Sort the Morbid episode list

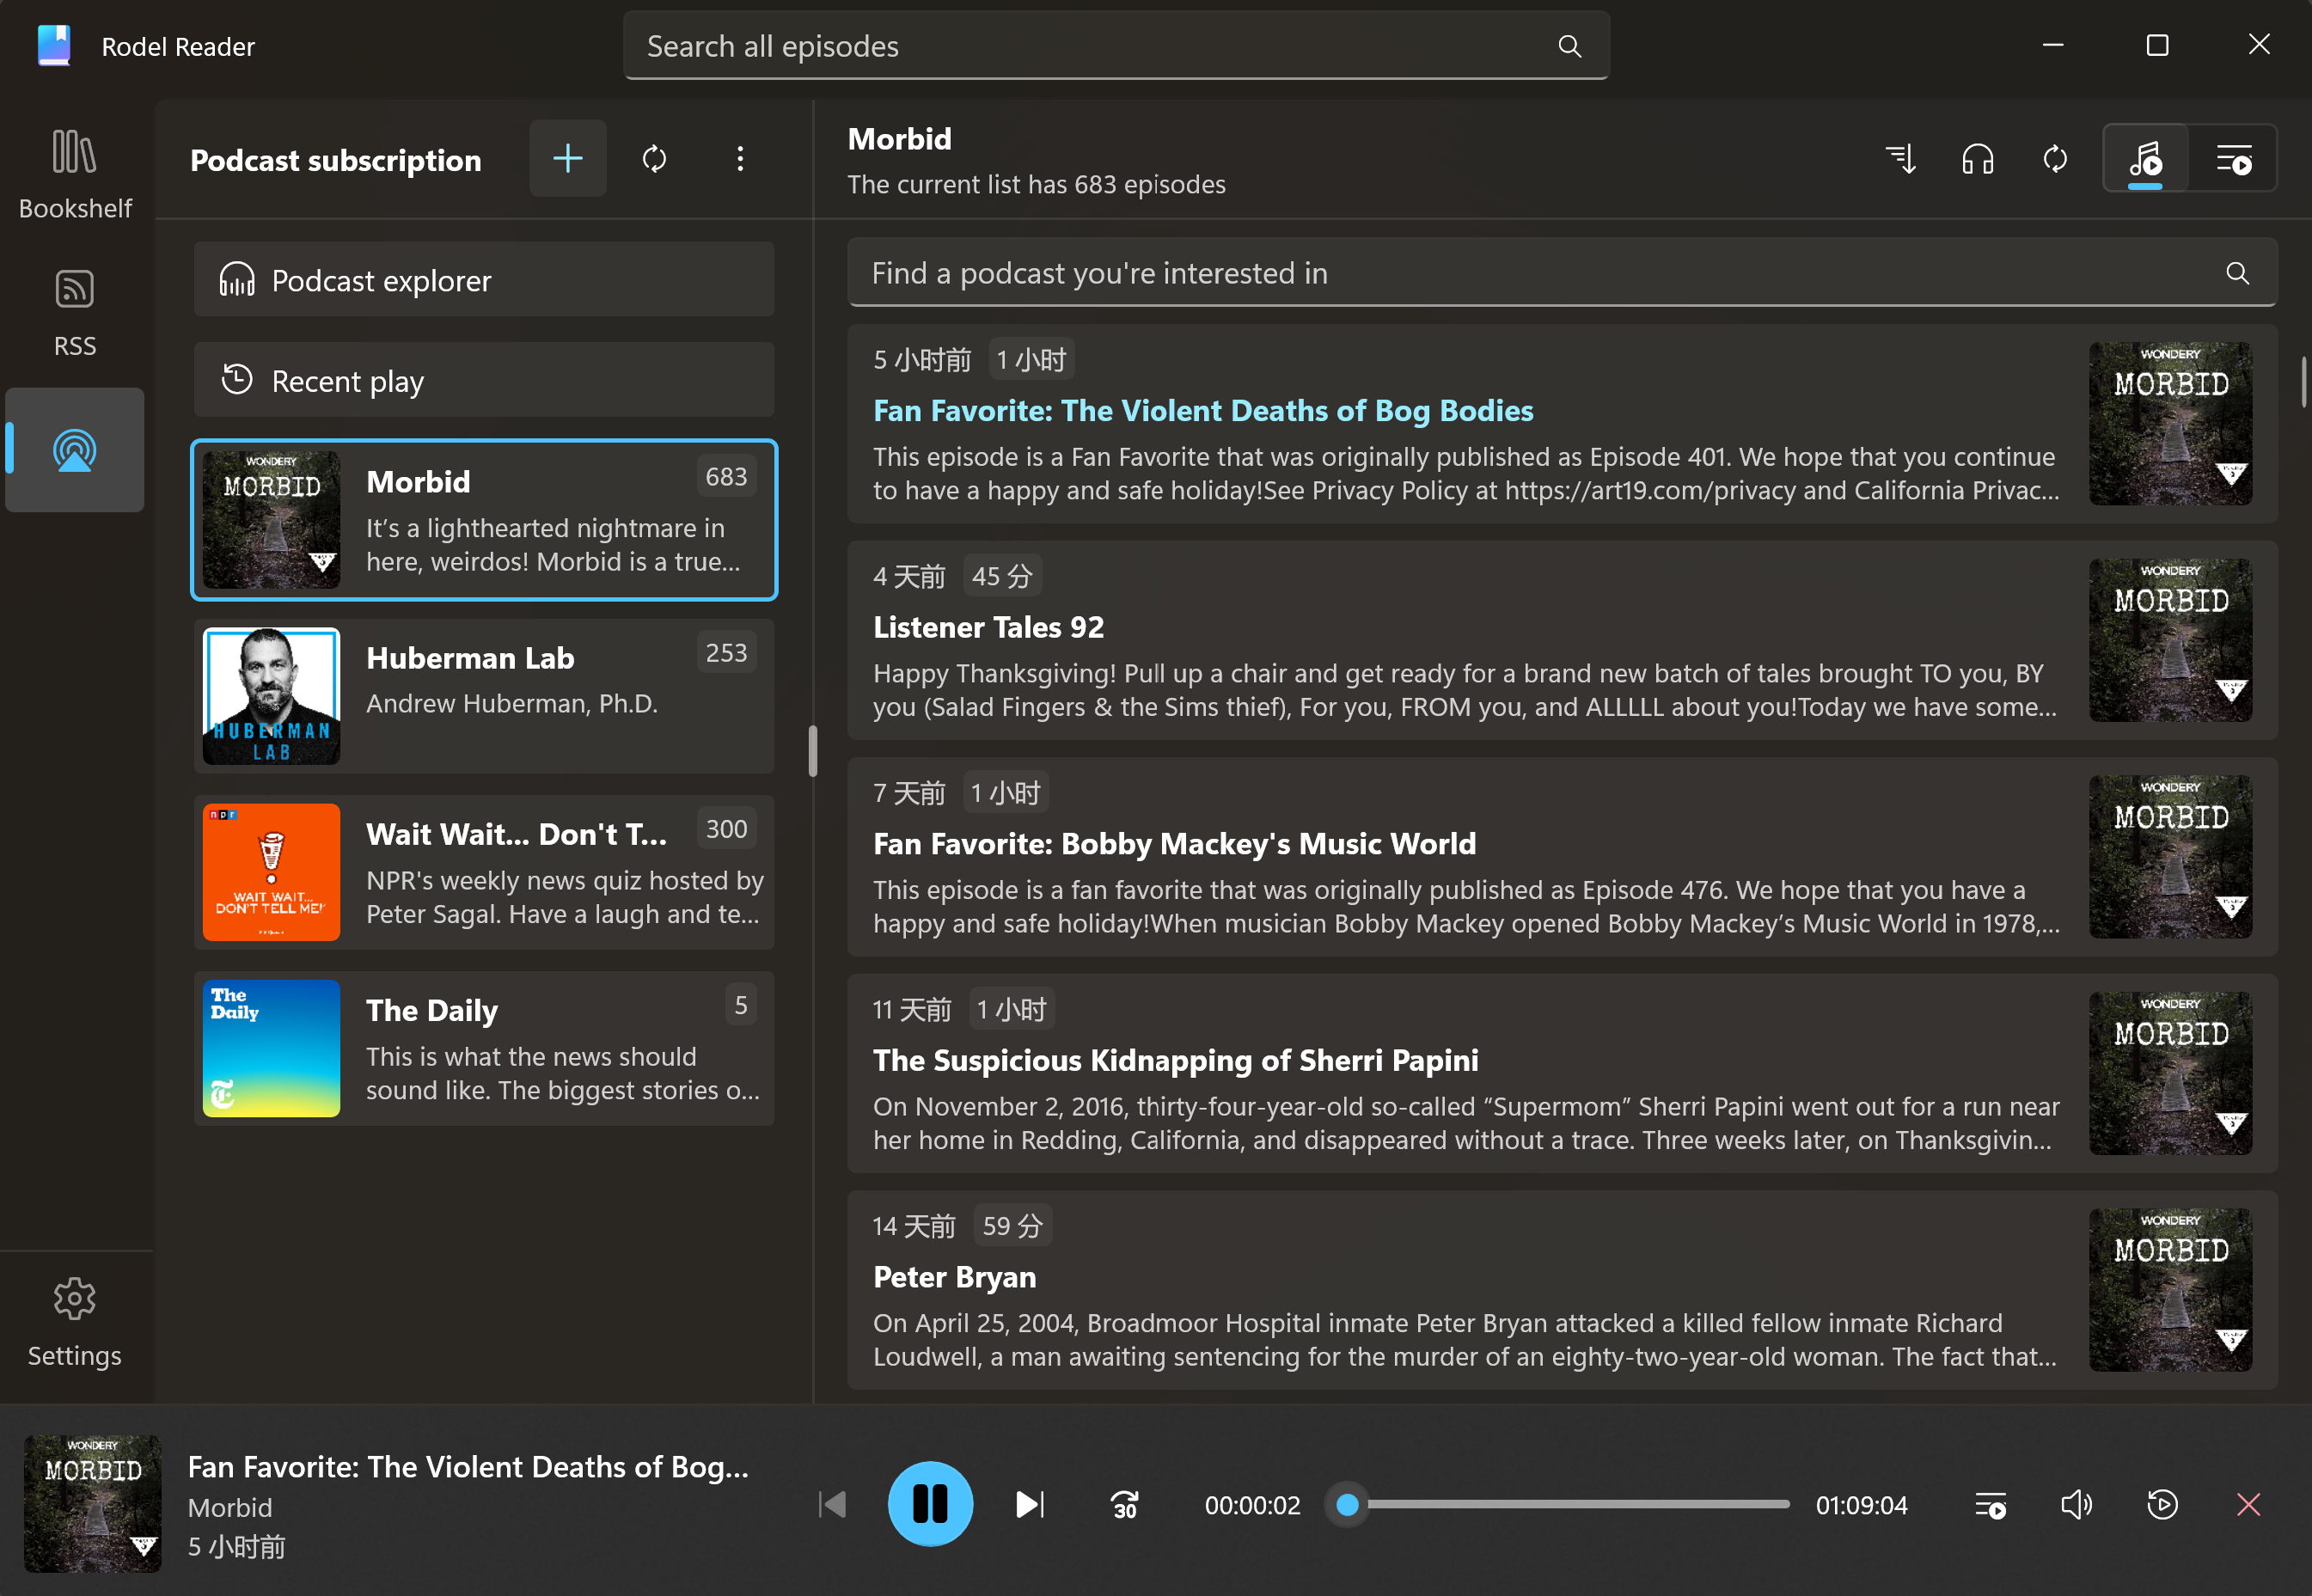coord(1900,158)
